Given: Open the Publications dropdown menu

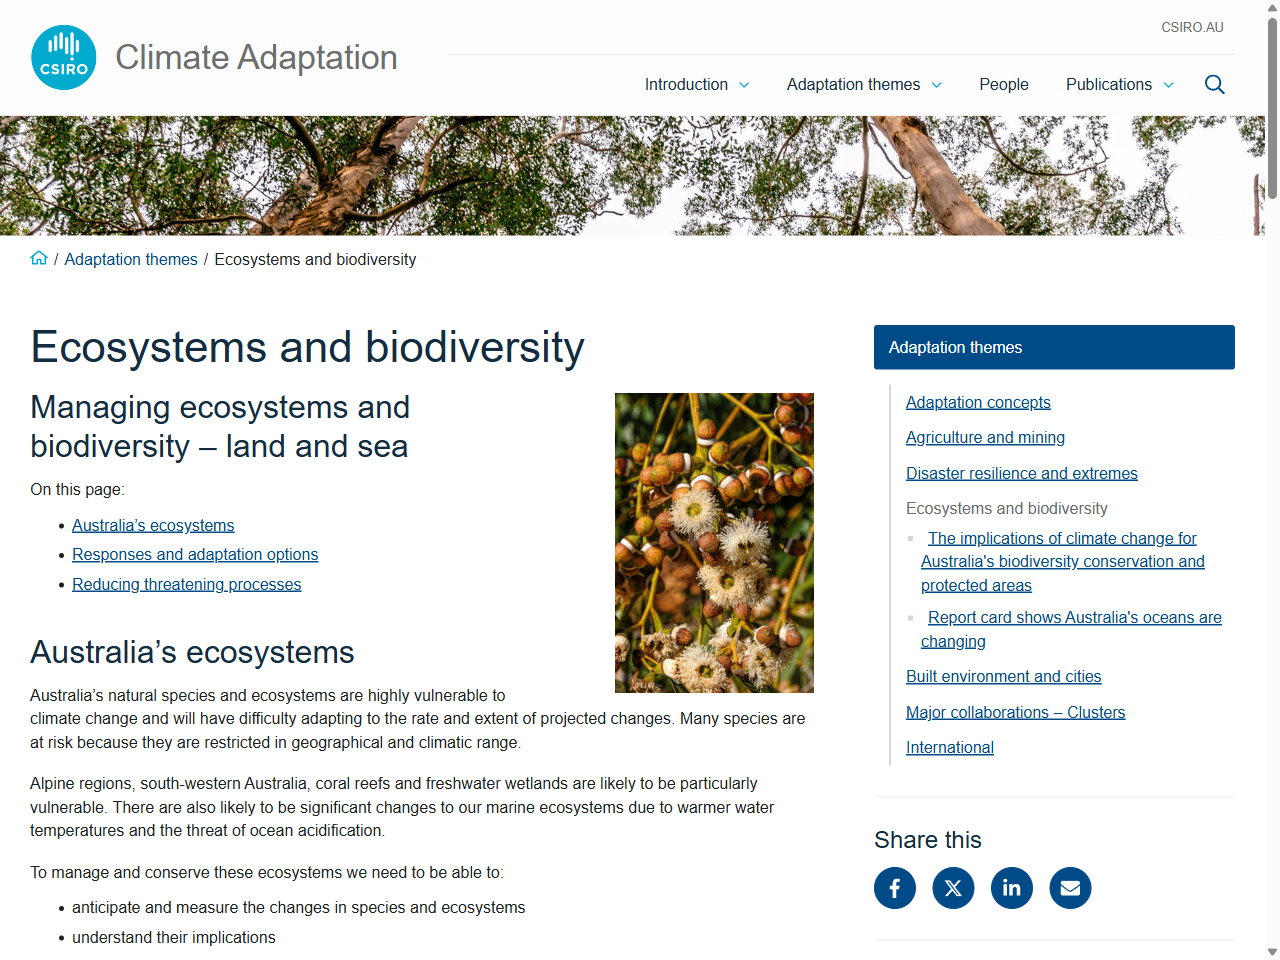Looking at the screenshot, I should [x=1119, y=85].
